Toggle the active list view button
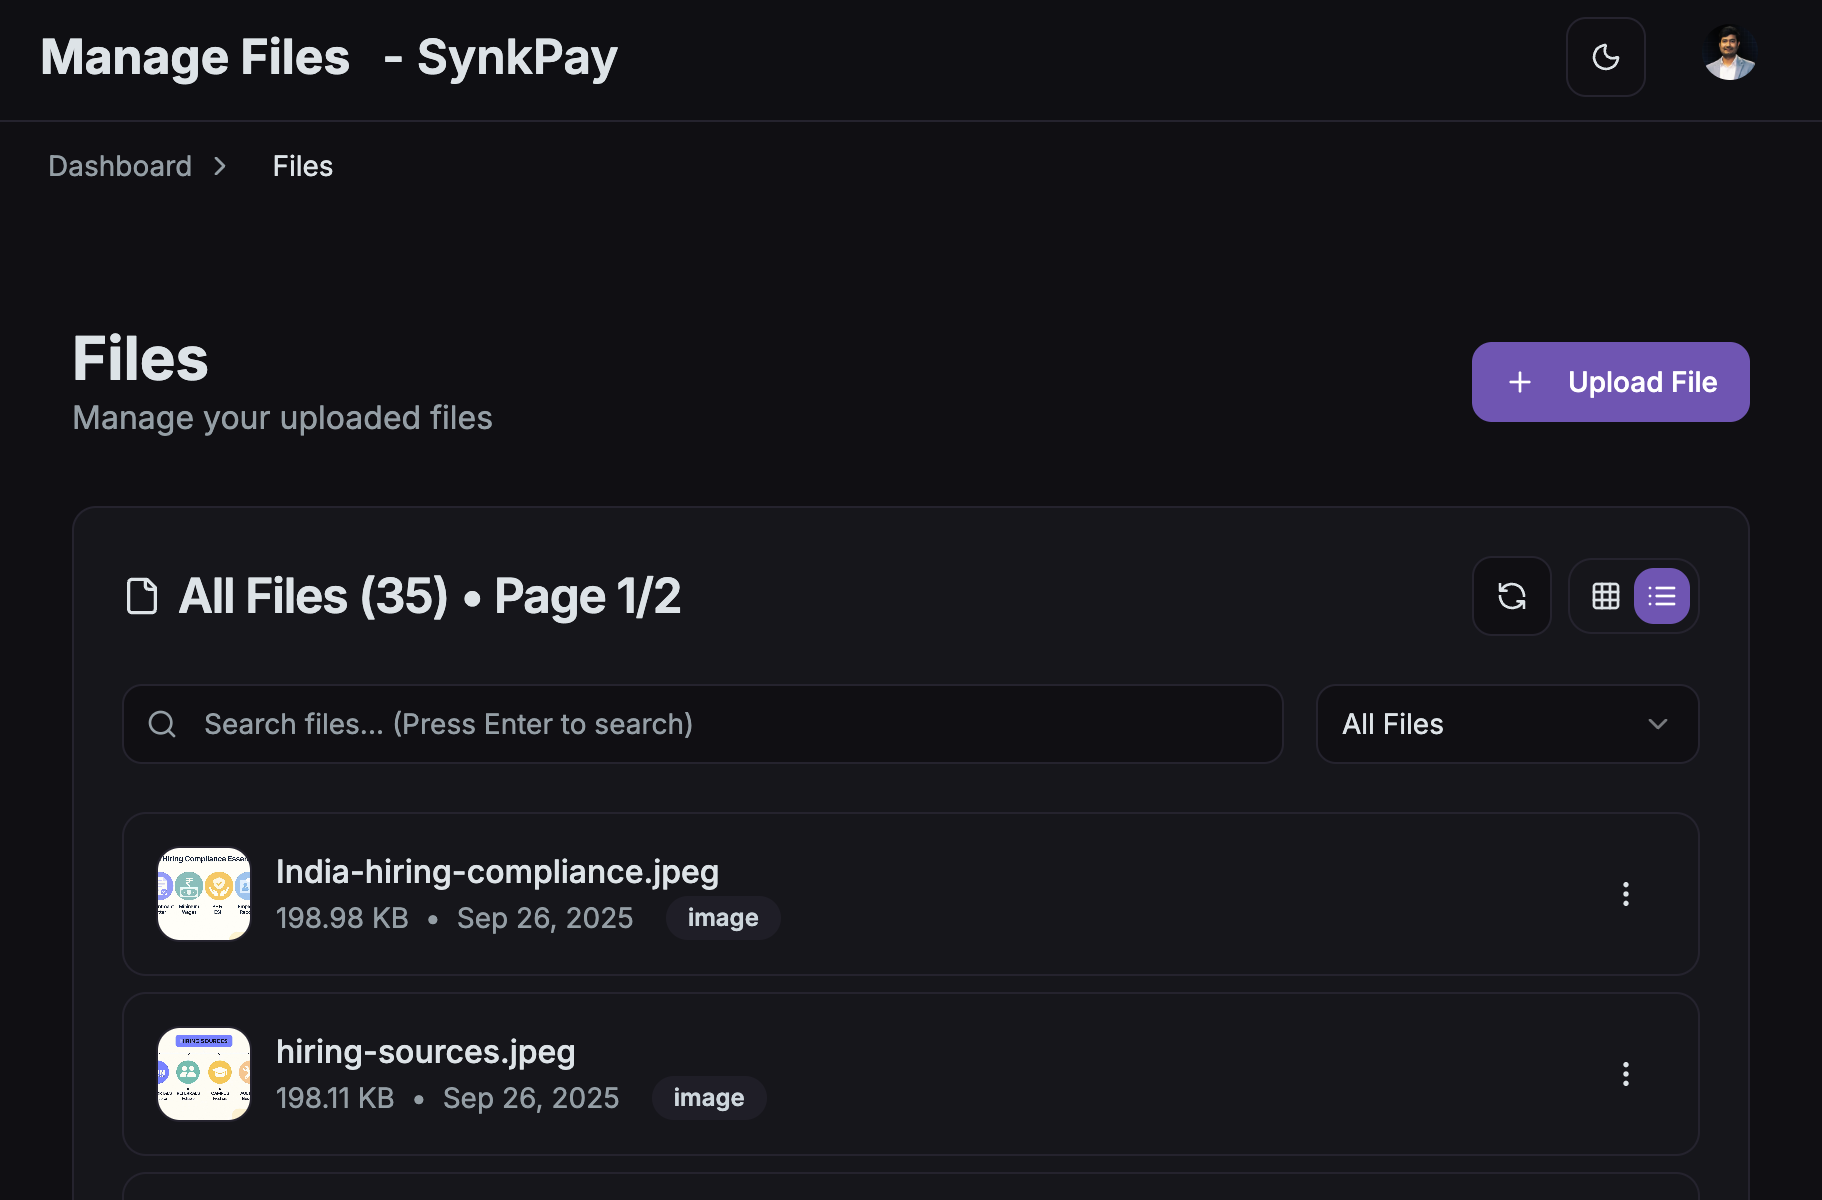 pos(1661,595)
